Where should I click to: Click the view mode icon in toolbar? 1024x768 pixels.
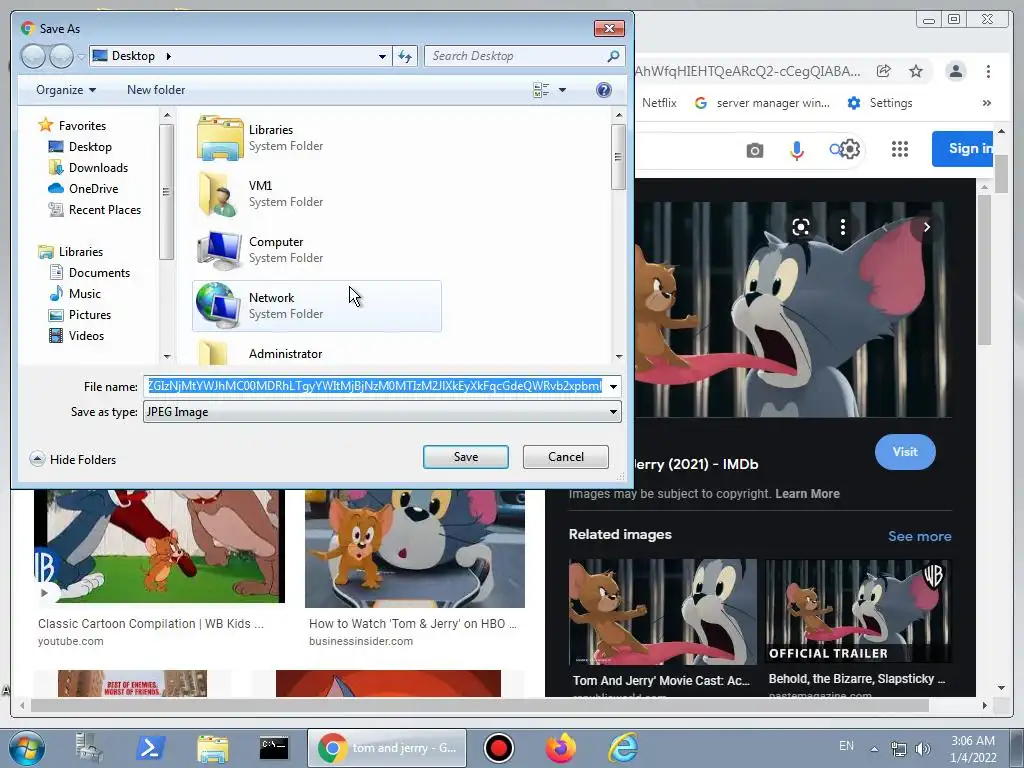pyautogui.click(x=541, y=90)
